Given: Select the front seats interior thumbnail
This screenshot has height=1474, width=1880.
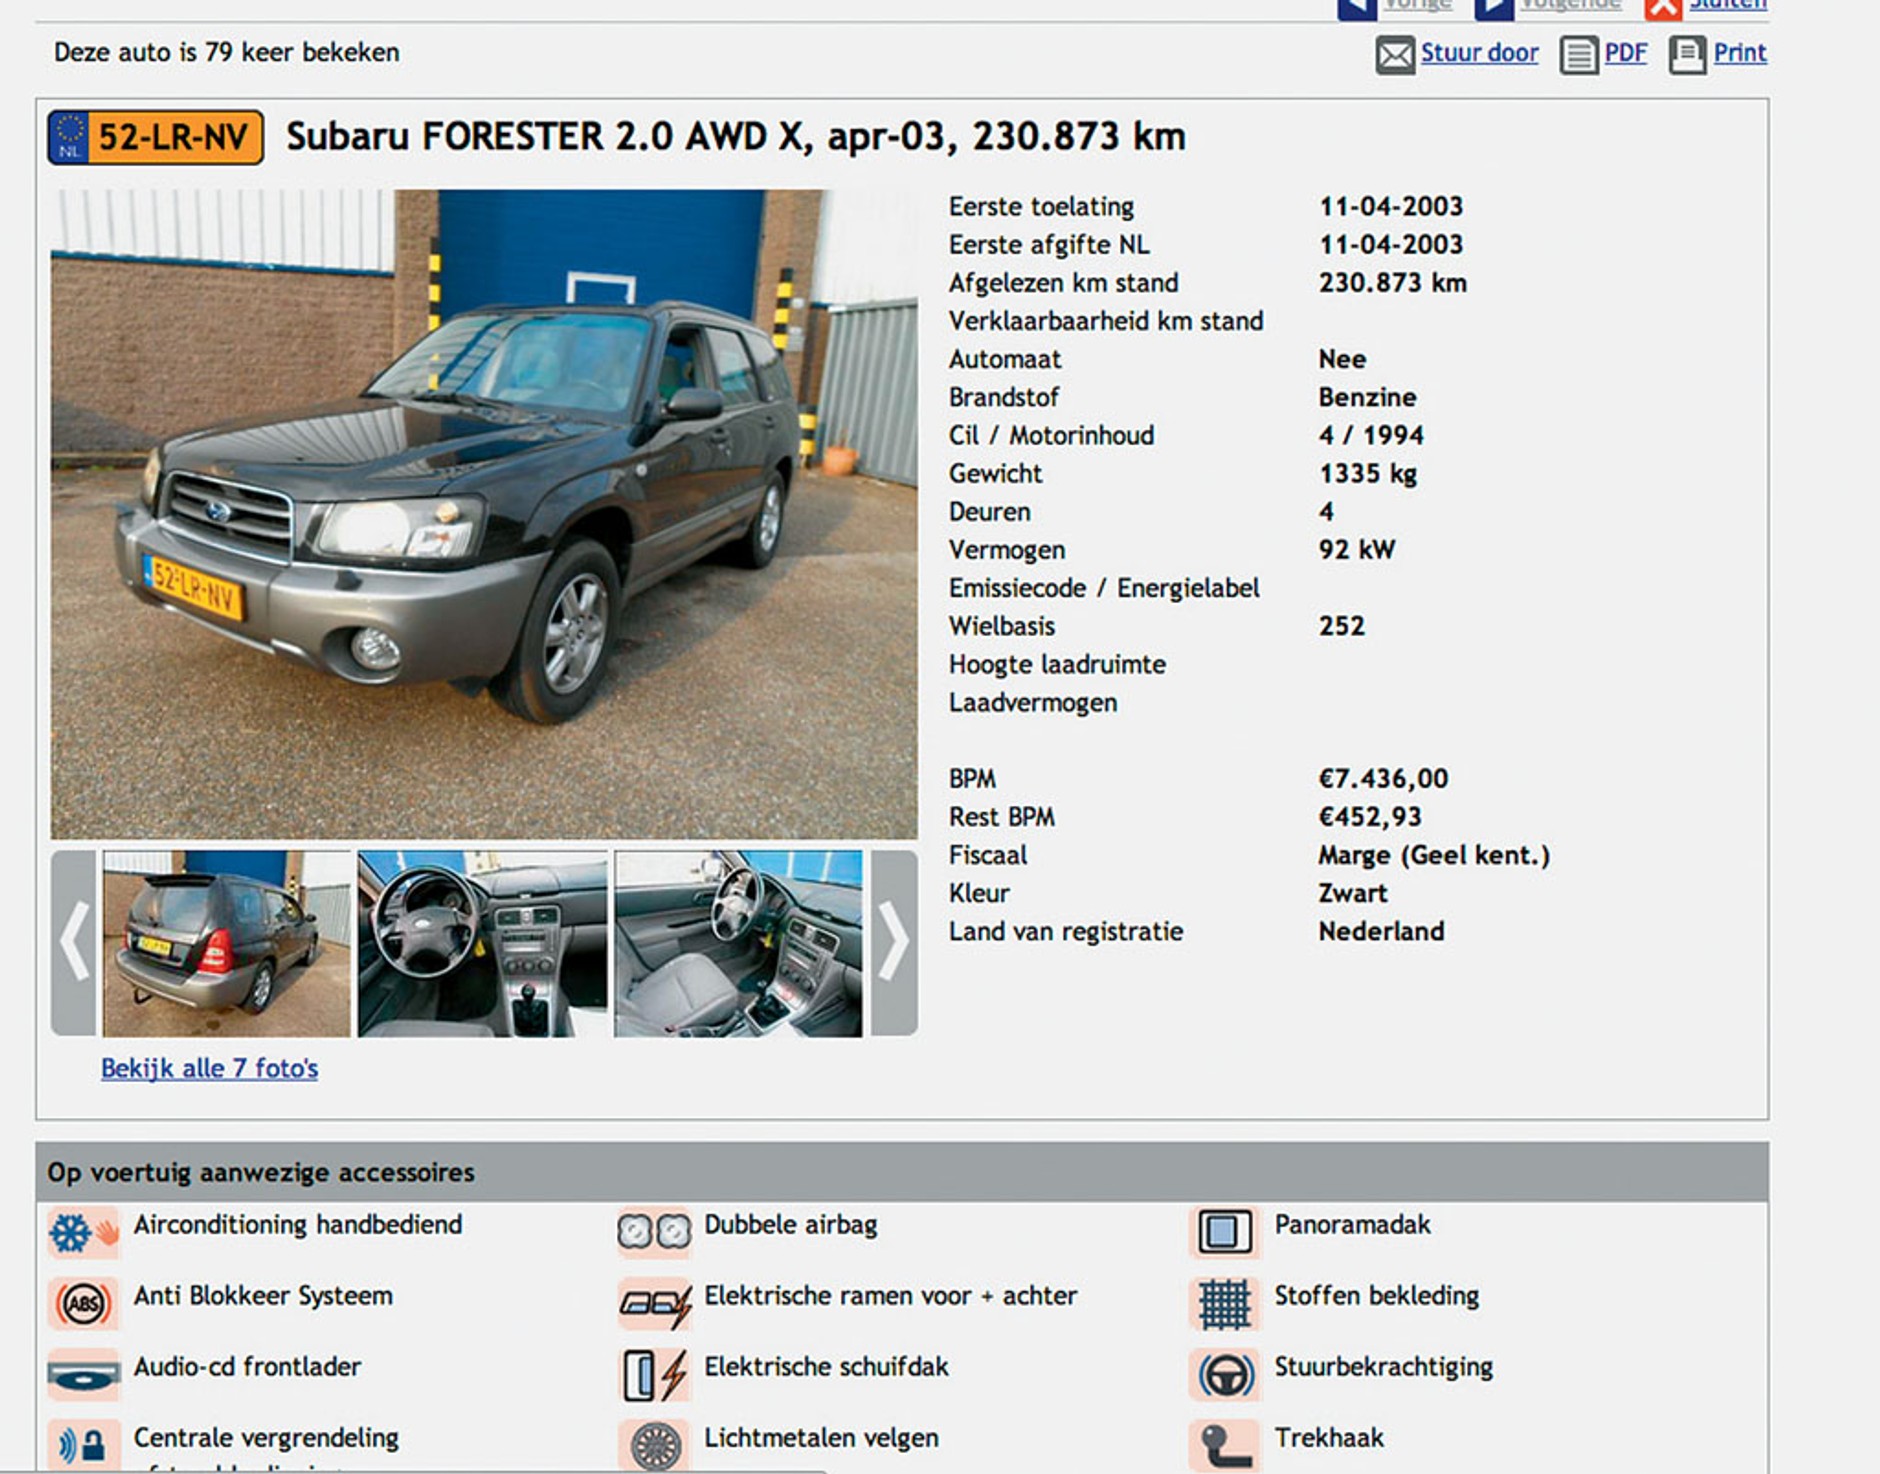Looking at the screenshot, I should click(x=738, y=943).
